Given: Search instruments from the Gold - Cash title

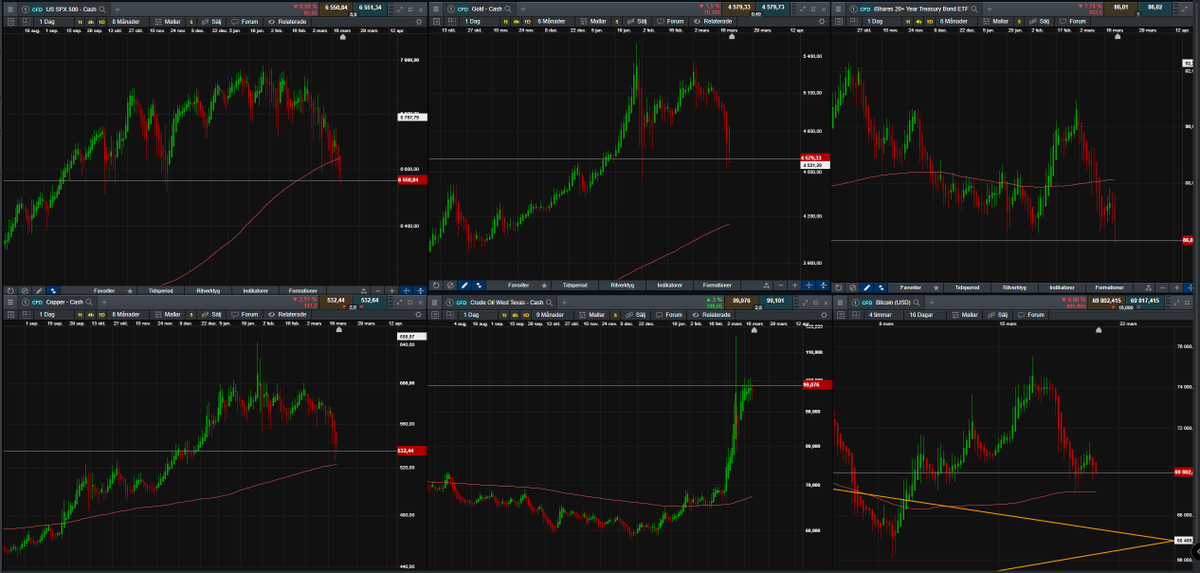Looking at the screenshot, I should 508,9.
